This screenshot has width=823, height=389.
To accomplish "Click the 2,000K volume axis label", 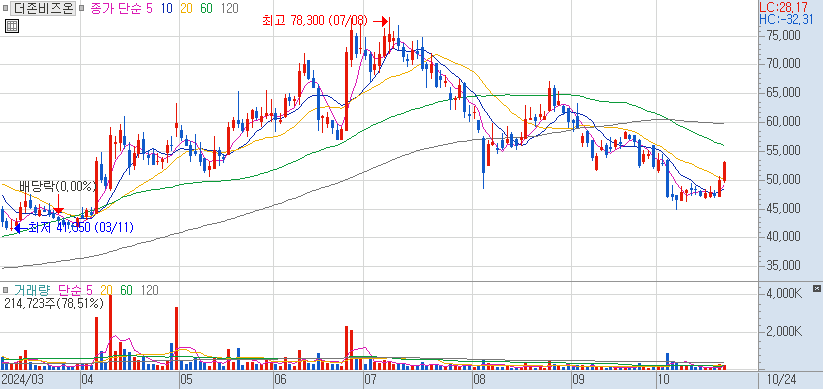I will click(x=783, y=332).
